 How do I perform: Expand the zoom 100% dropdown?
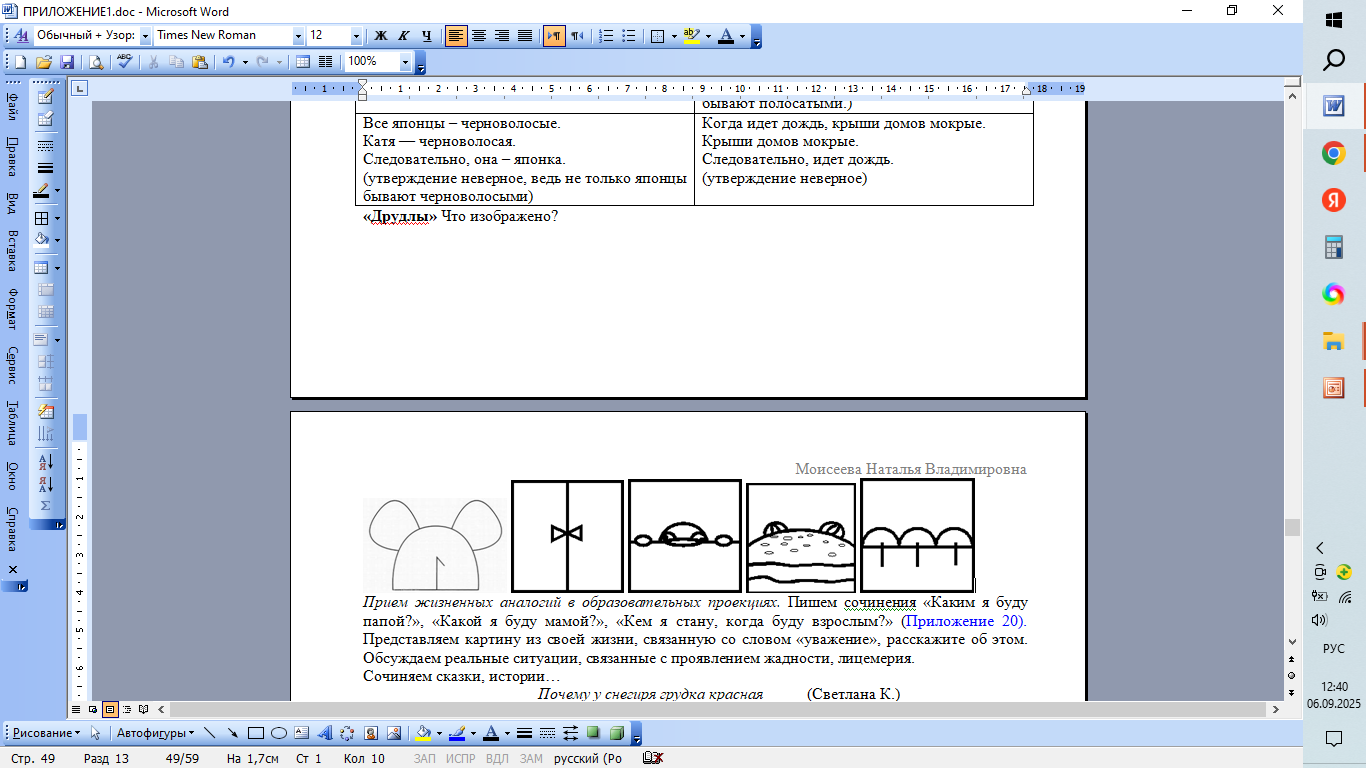[x=405, y=62]
